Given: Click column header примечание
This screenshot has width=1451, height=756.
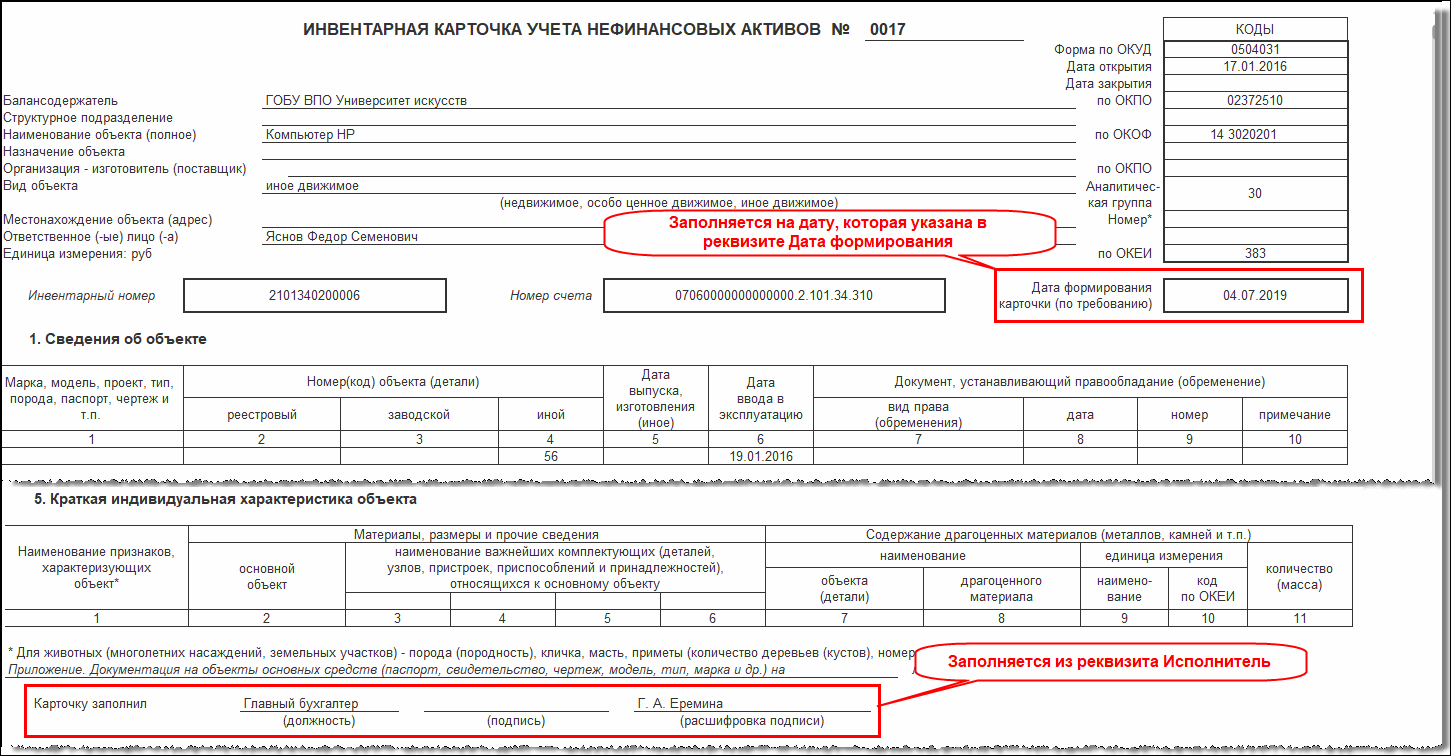Looking at the screenshot, I should (x=1295, y=414).
